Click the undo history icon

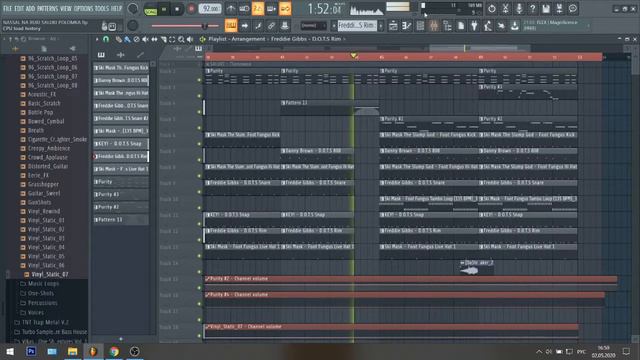click(x=492, y=9)
